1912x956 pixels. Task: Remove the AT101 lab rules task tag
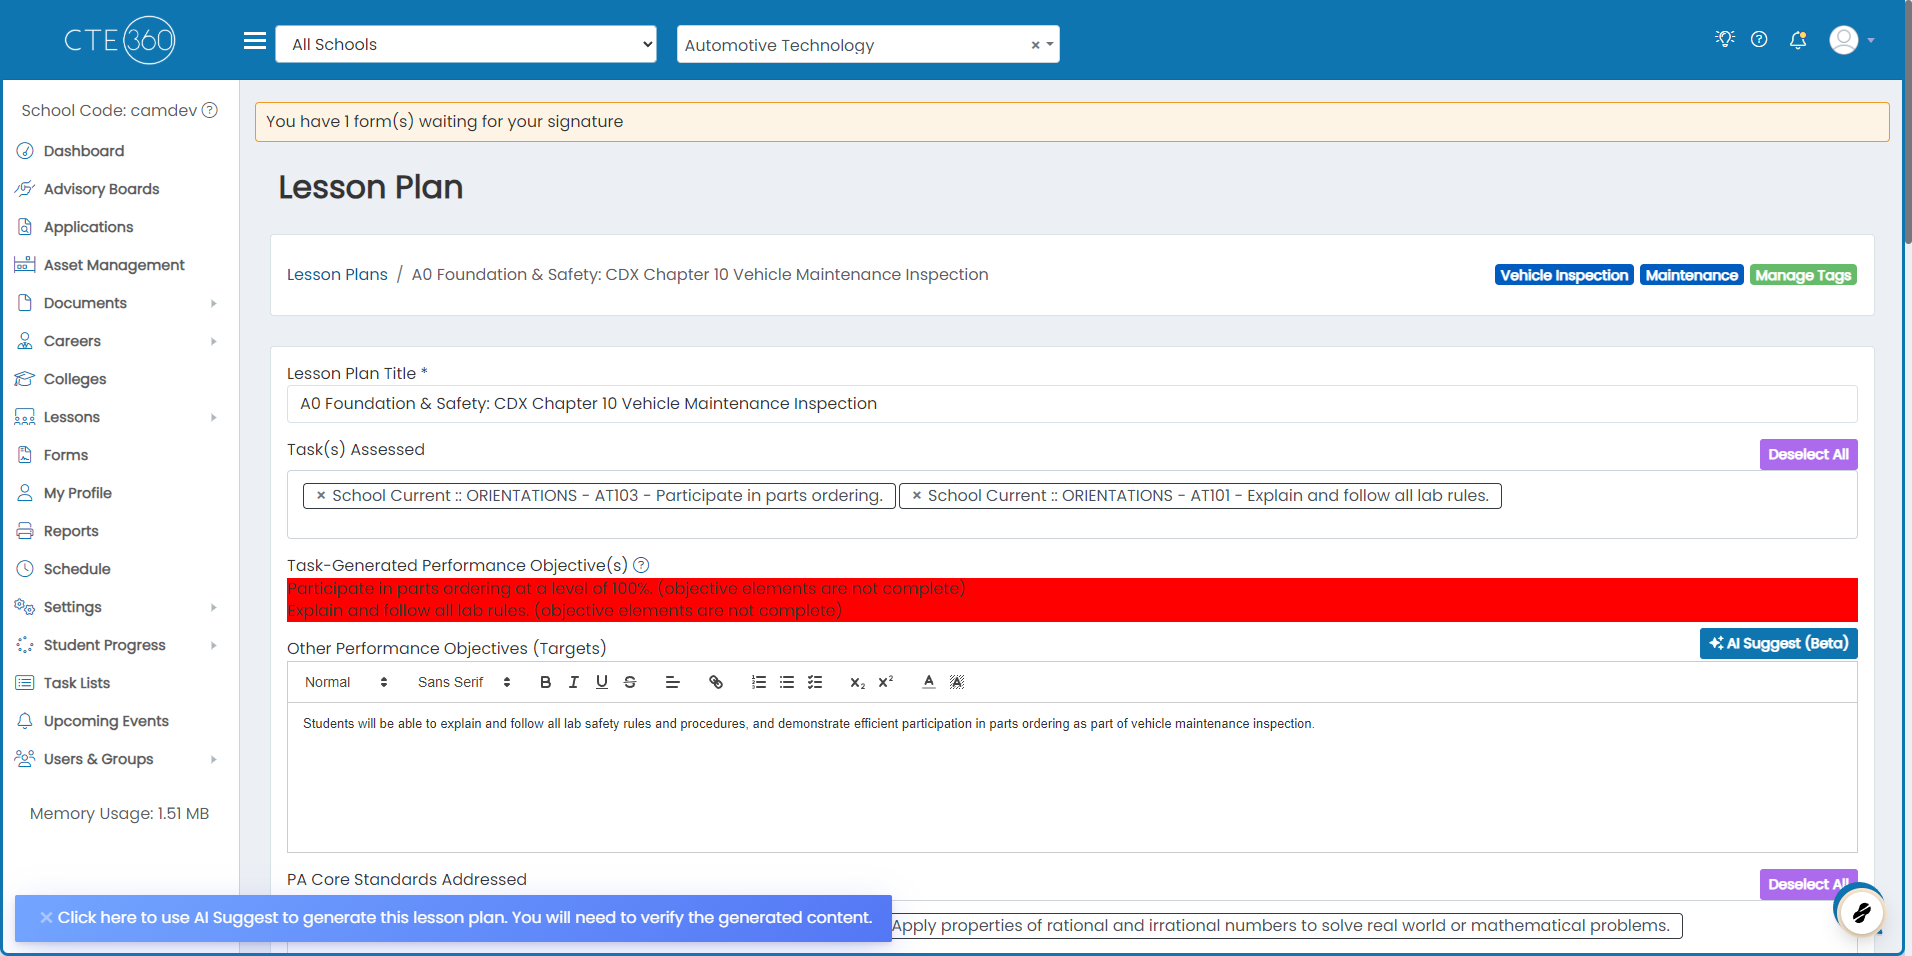917,495
